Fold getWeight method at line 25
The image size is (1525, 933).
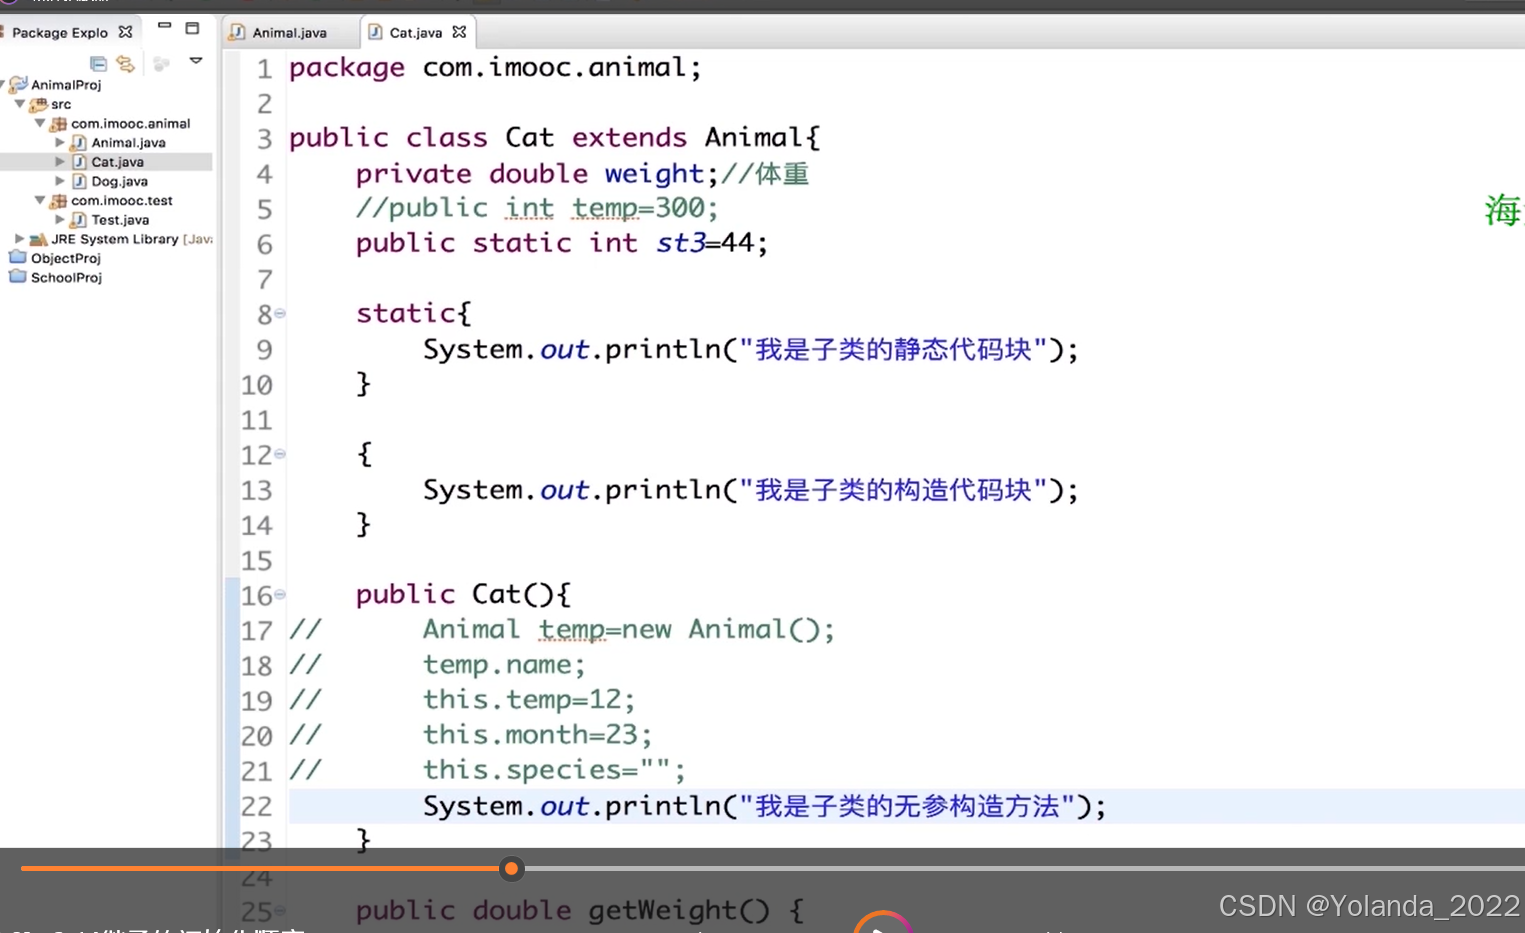[280, 910]
